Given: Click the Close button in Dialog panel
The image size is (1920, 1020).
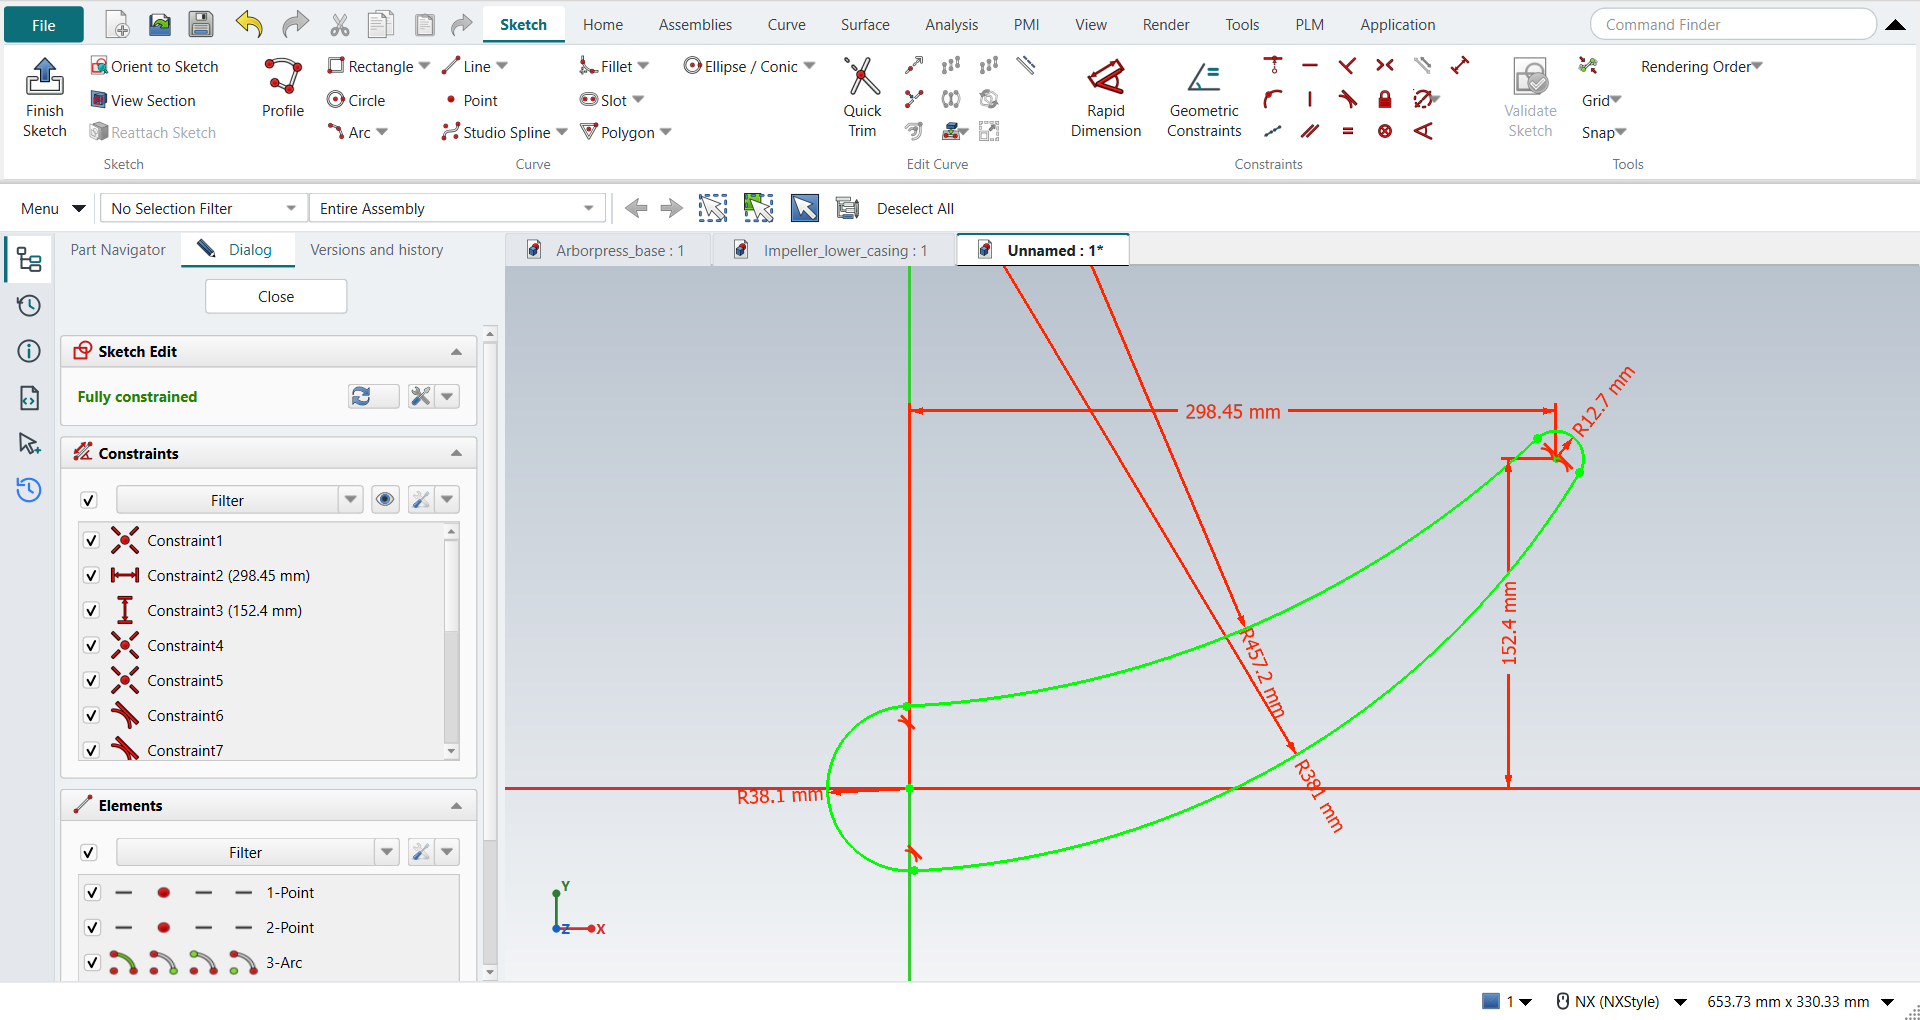Looking at the screenshot, I should 276,297.
